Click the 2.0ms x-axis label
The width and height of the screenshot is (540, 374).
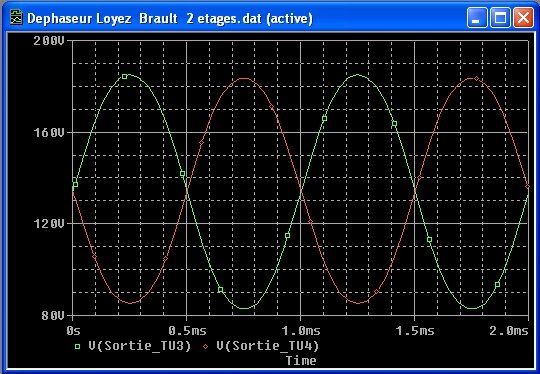coord(509,331)
